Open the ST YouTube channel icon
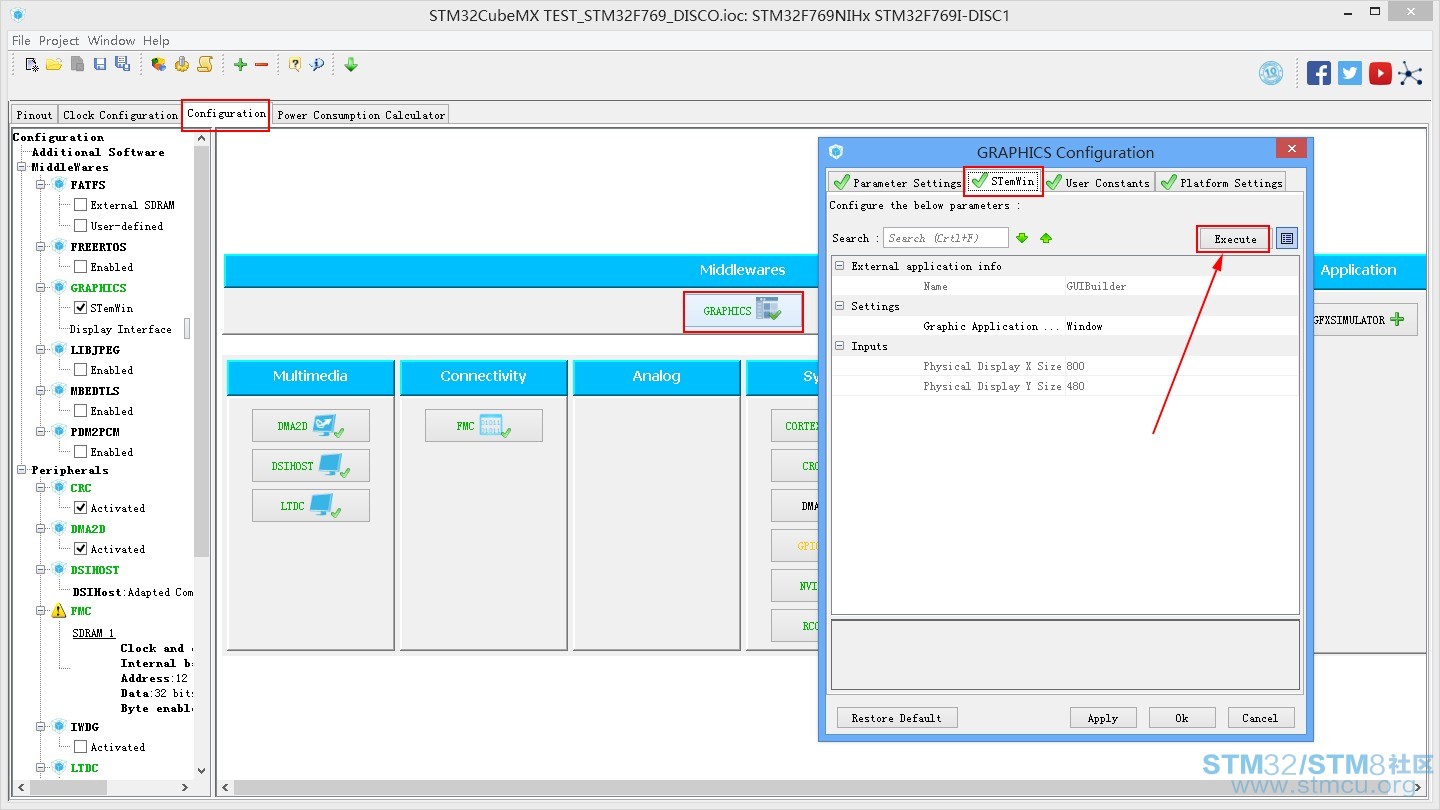 pos(1380,73)
